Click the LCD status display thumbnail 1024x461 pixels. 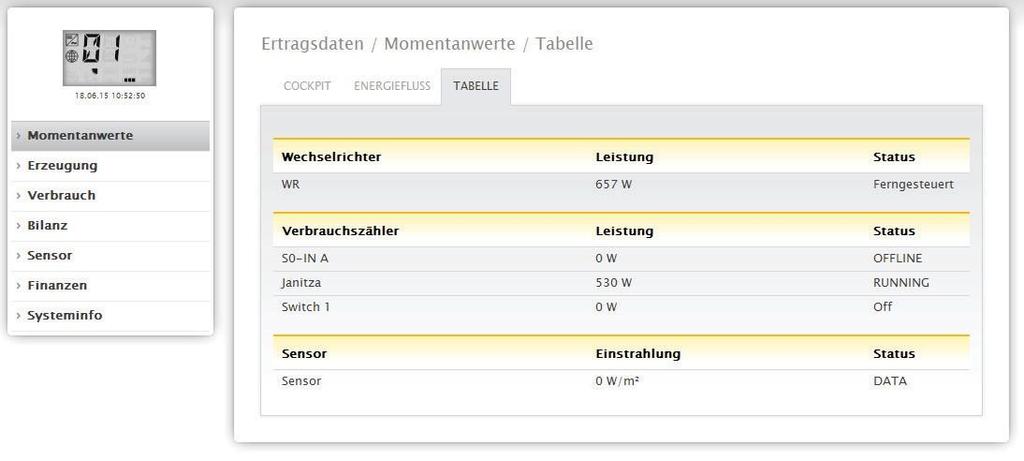(109, 57)
